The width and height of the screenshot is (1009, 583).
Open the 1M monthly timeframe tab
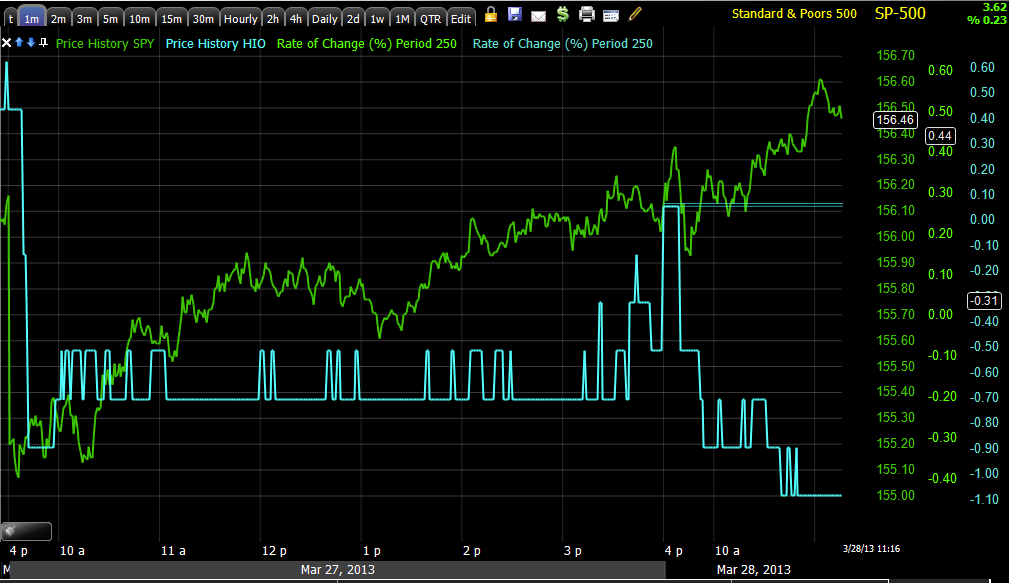tap(402, 19)
